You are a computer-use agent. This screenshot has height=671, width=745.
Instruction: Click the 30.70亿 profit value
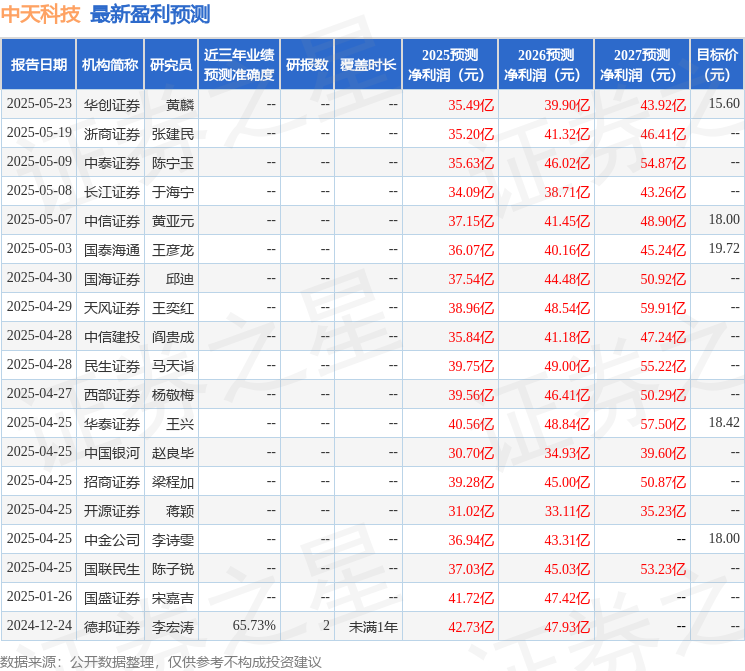click(471, 453)
